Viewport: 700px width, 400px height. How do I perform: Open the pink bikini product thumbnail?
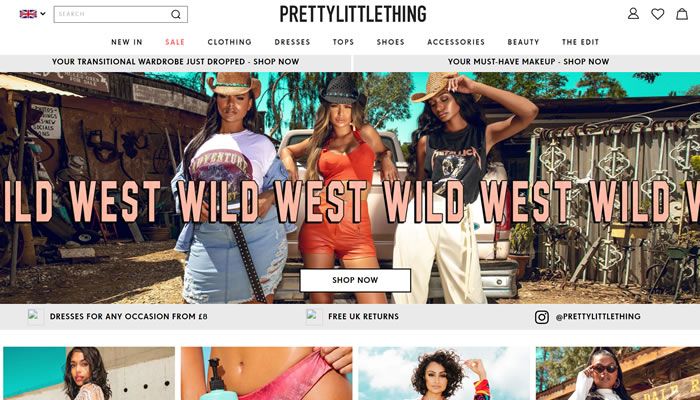267,373
